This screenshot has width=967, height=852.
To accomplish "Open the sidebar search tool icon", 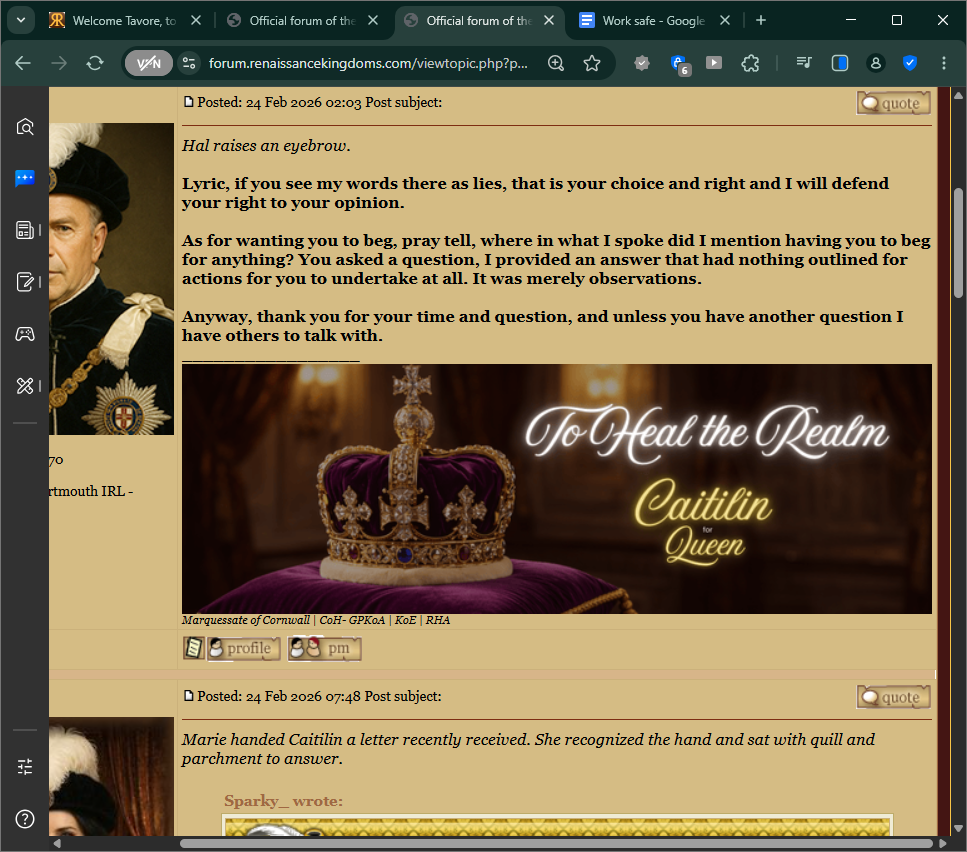I will tap(25, 126).
